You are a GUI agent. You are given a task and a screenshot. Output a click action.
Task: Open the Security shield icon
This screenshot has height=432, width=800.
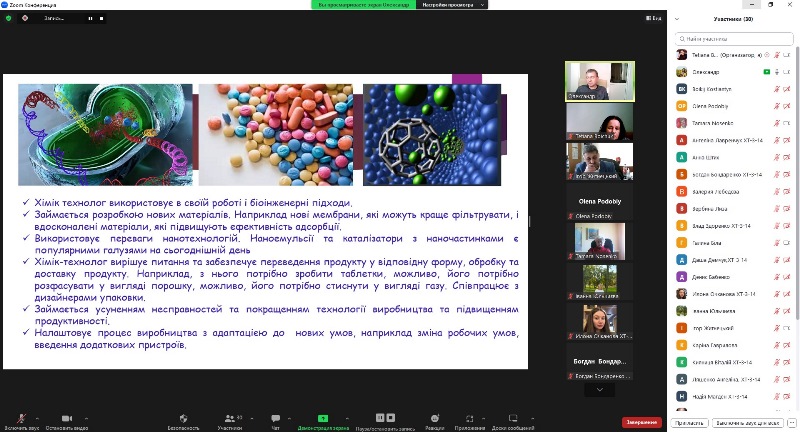point(183,417)
